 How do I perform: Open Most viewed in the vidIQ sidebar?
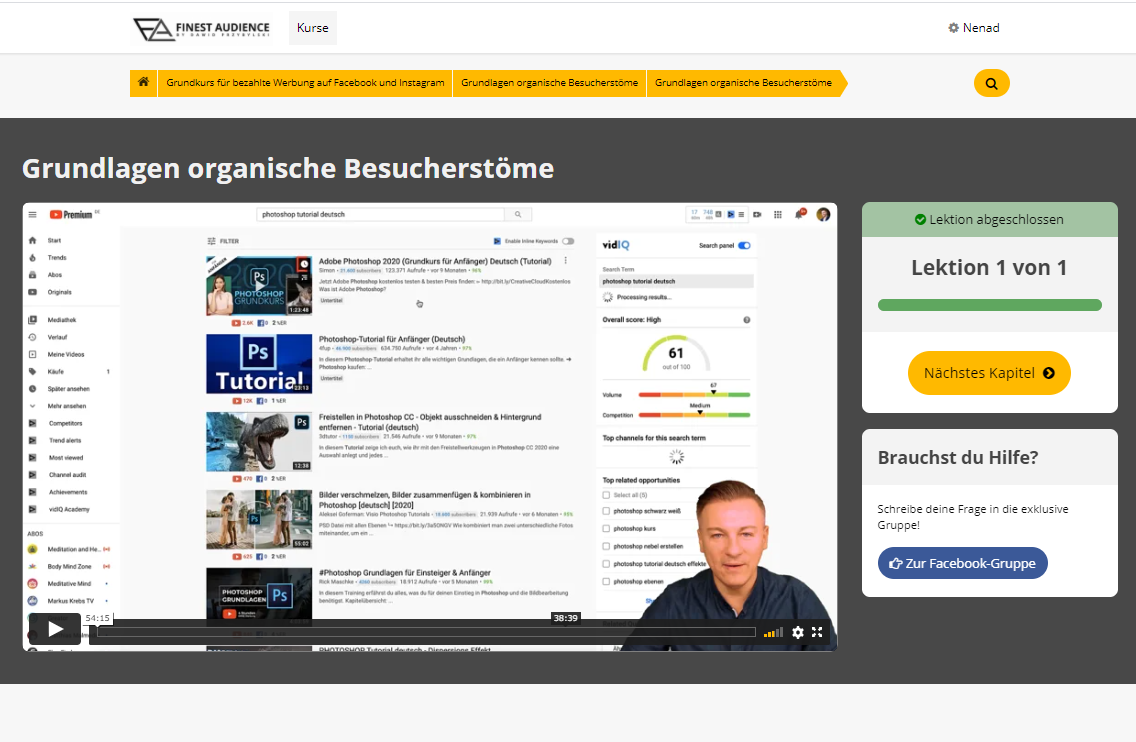66,458
